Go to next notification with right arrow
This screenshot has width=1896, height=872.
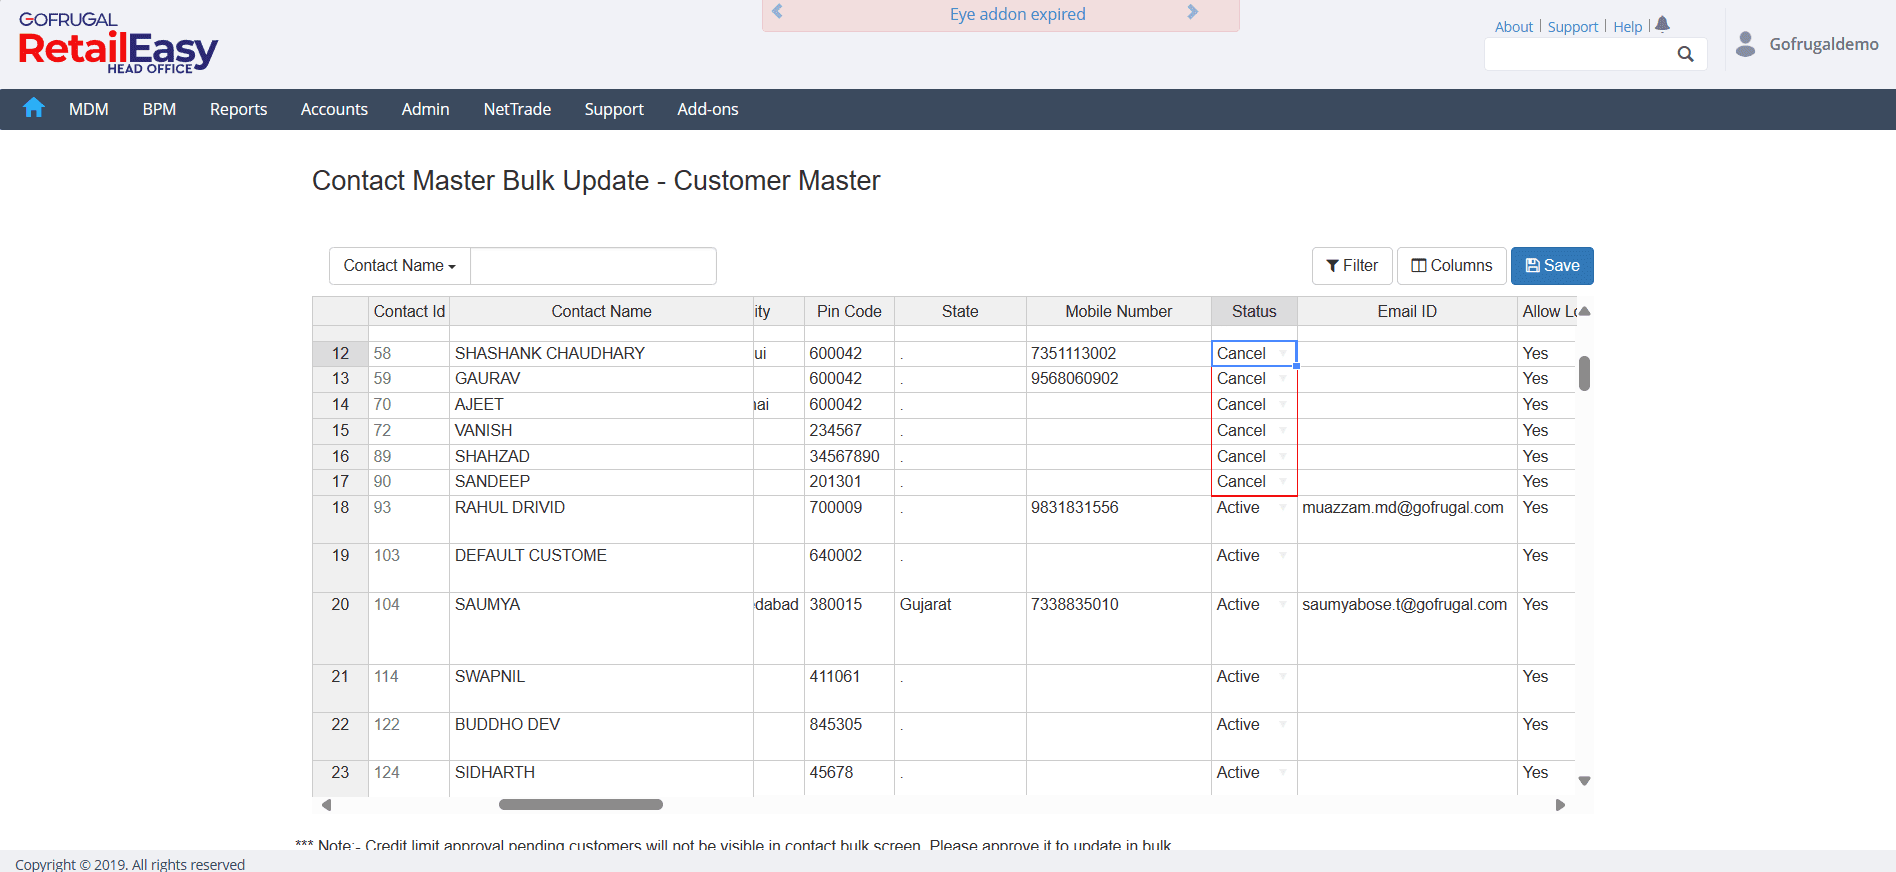(1192, 12)
